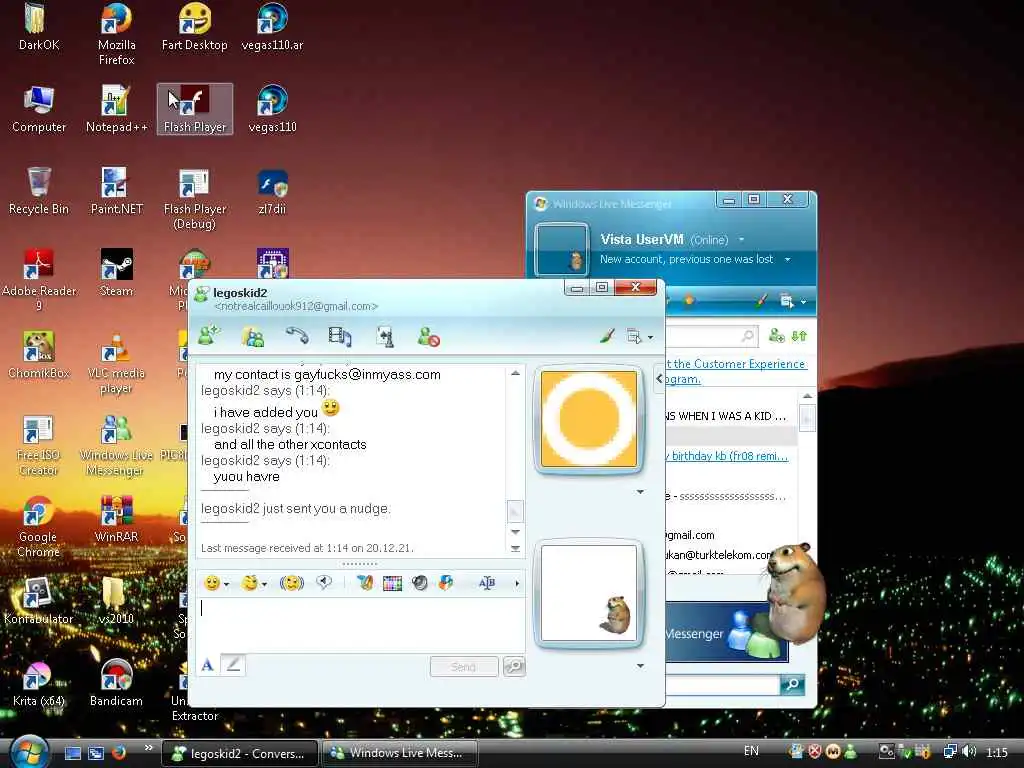Image resolution: width=1024 pixels, height=768 pixels.
Task: Open the show menu dropdown in conversation window
Action: [639, 336]
